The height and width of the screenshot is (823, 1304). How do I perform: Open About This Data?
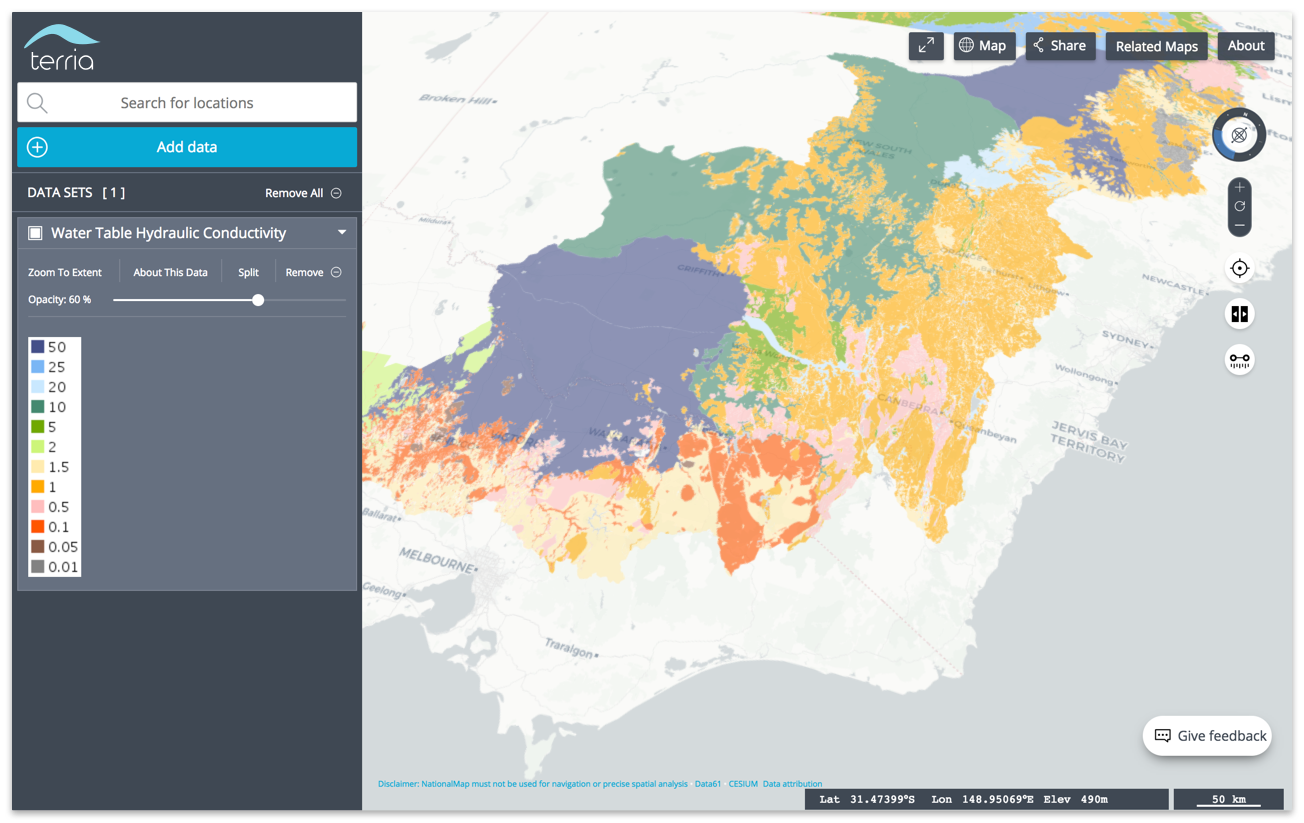click(x=170, y=272)
